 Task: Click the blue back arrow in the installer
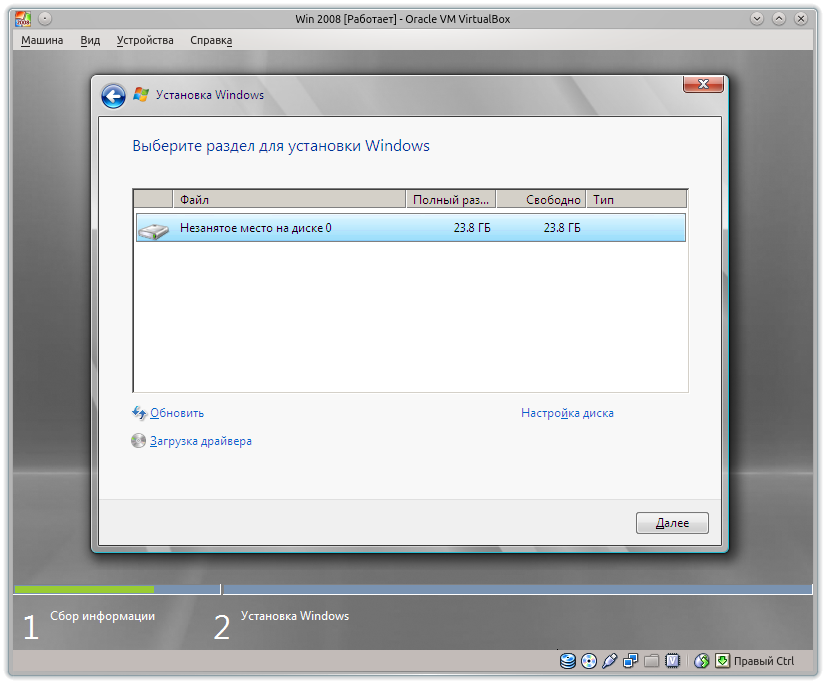point(113,95)
